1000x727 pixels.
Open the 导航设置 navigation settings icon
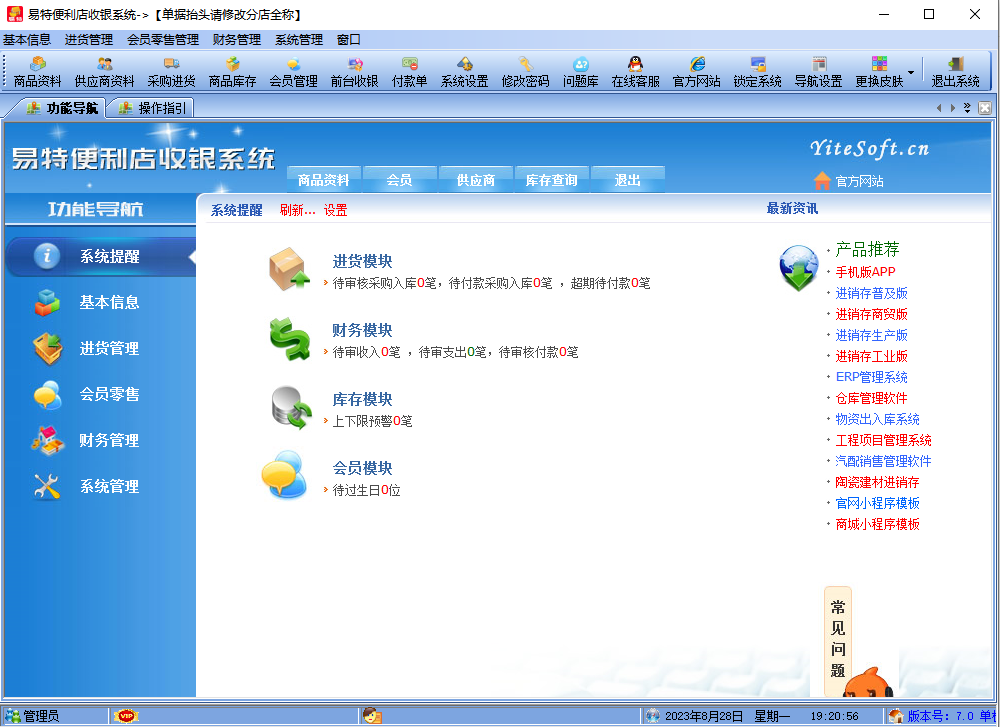(822, 70)
